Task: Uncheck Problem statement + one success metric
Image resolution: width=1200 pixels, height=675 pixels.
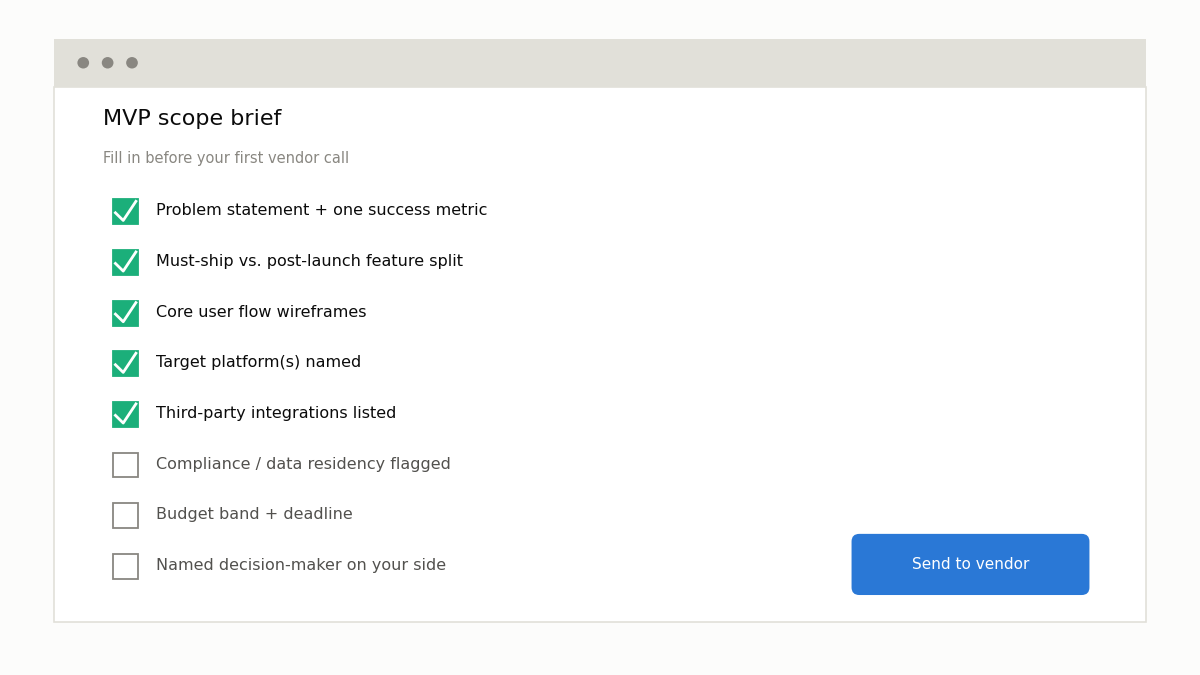Action: [x=125, y=211]
